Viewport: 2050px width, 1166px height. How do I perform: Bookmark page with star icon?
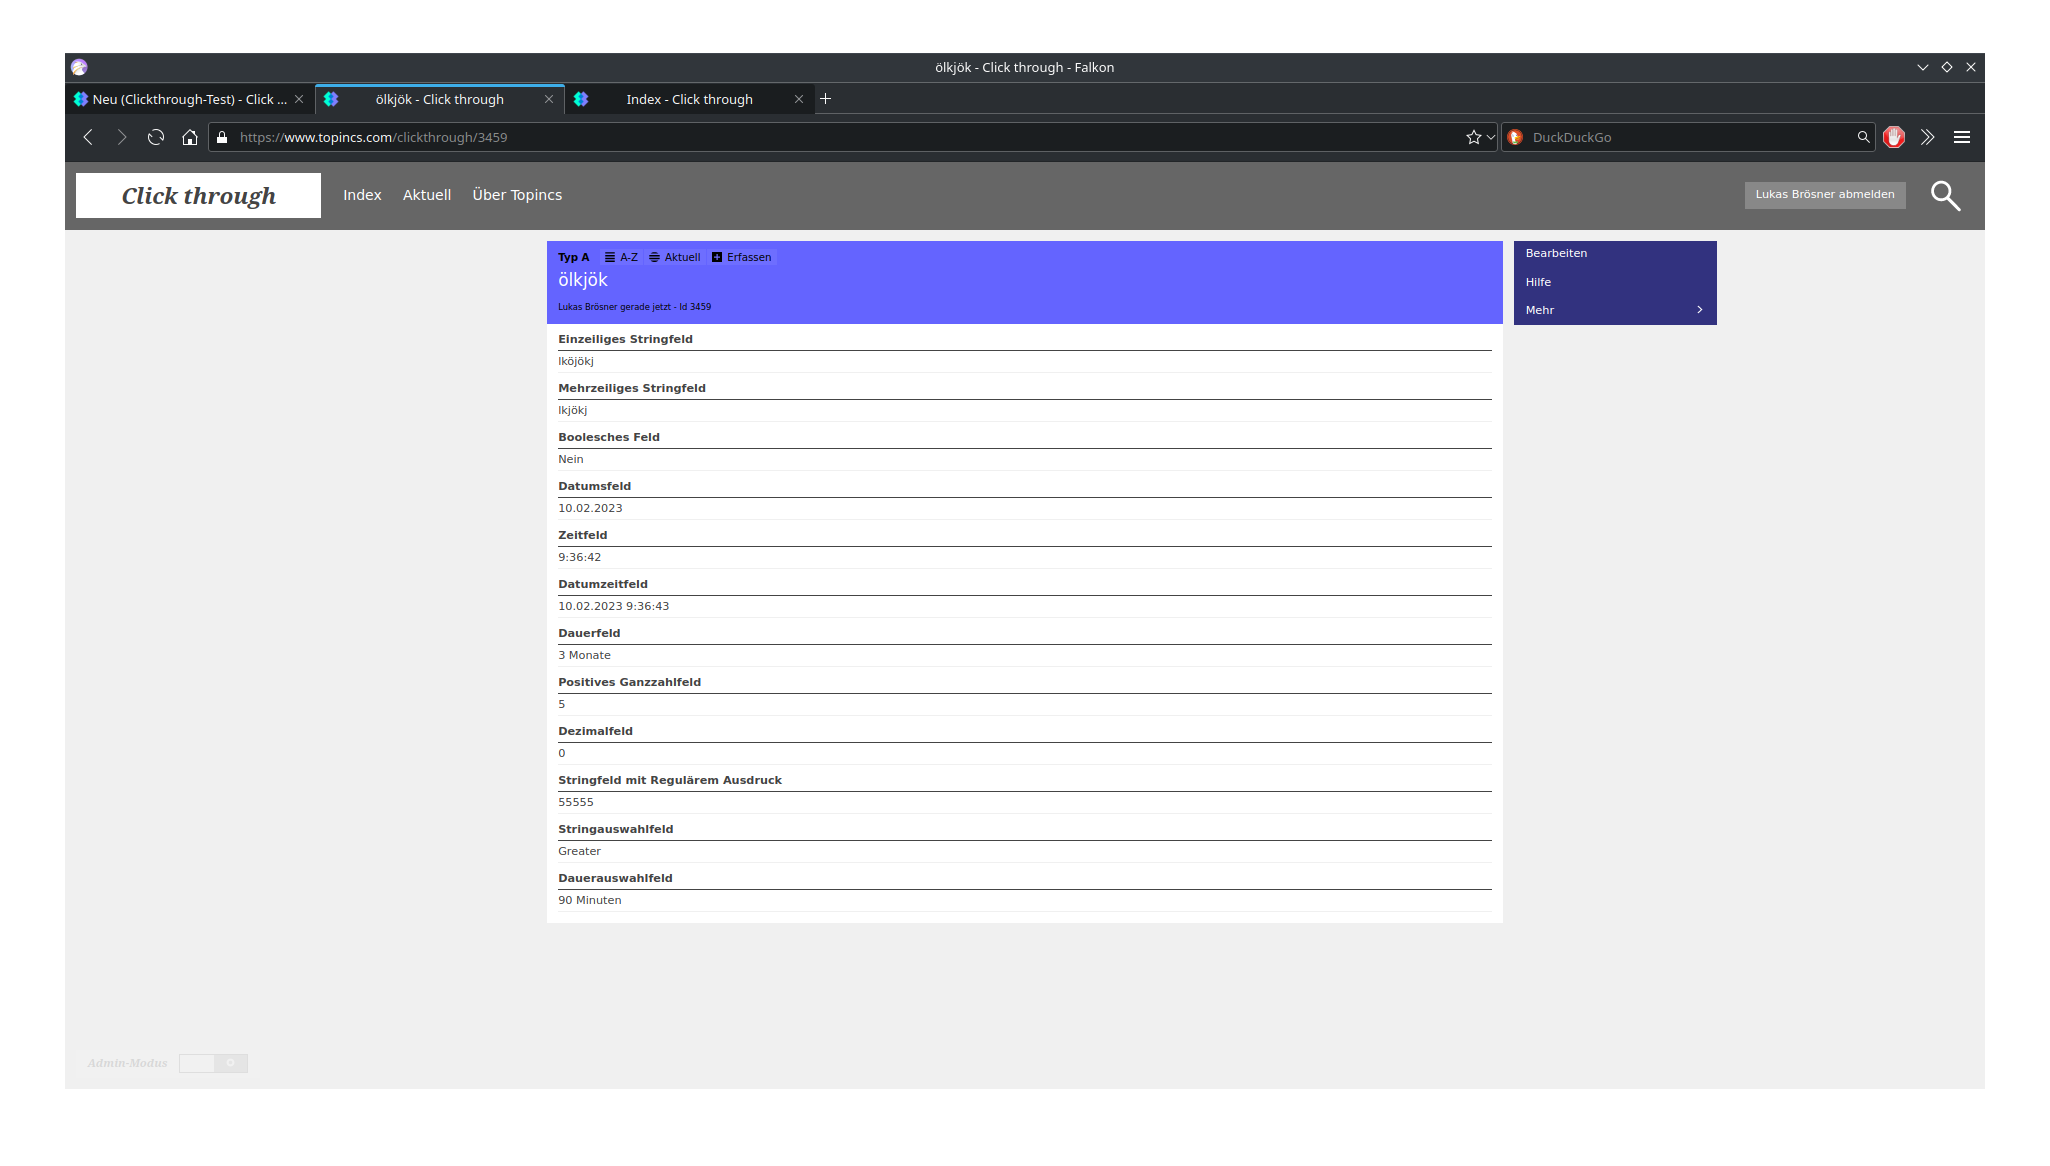pos(1473,137)
